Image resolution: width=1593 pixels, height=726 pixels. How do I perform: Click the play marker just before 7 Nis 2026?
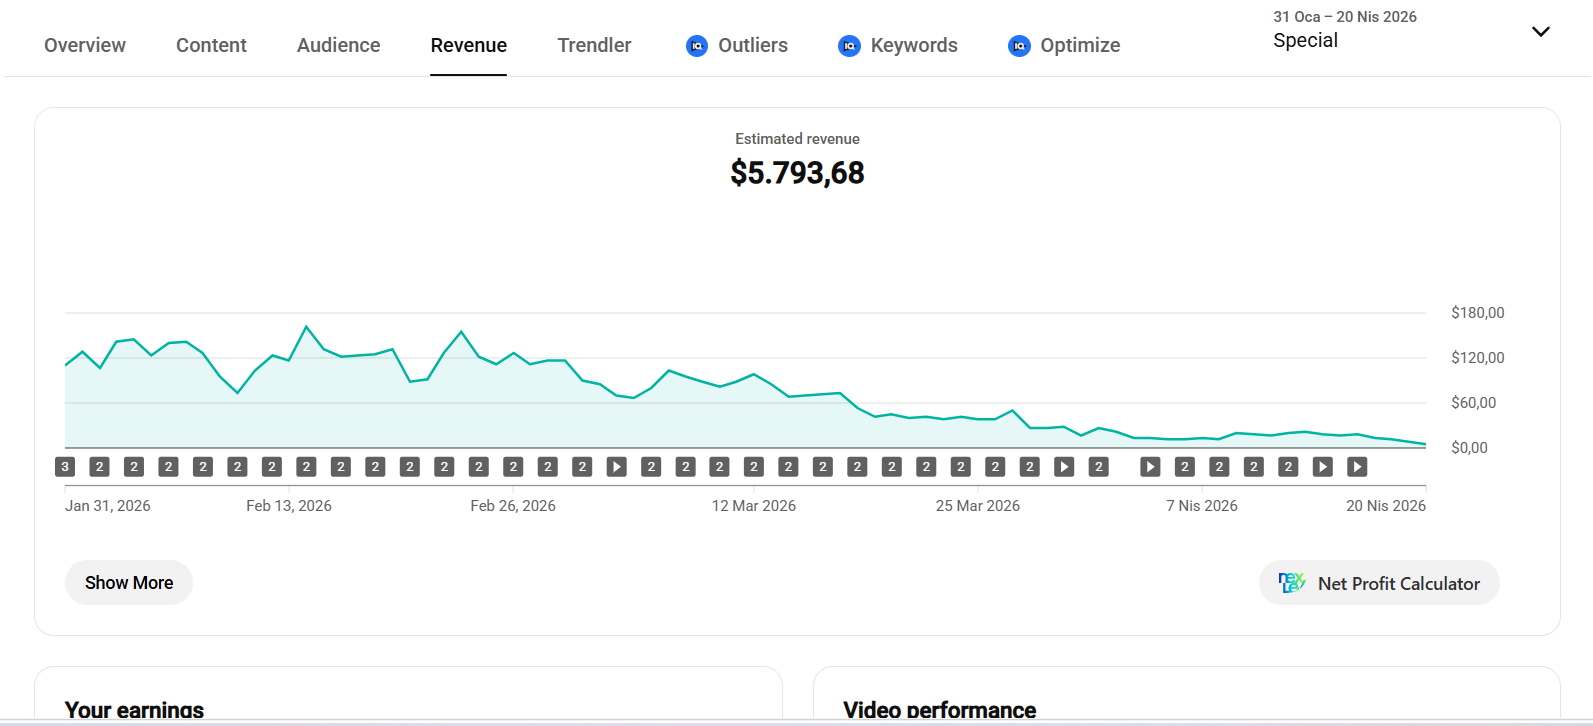tap(1151, 467)
